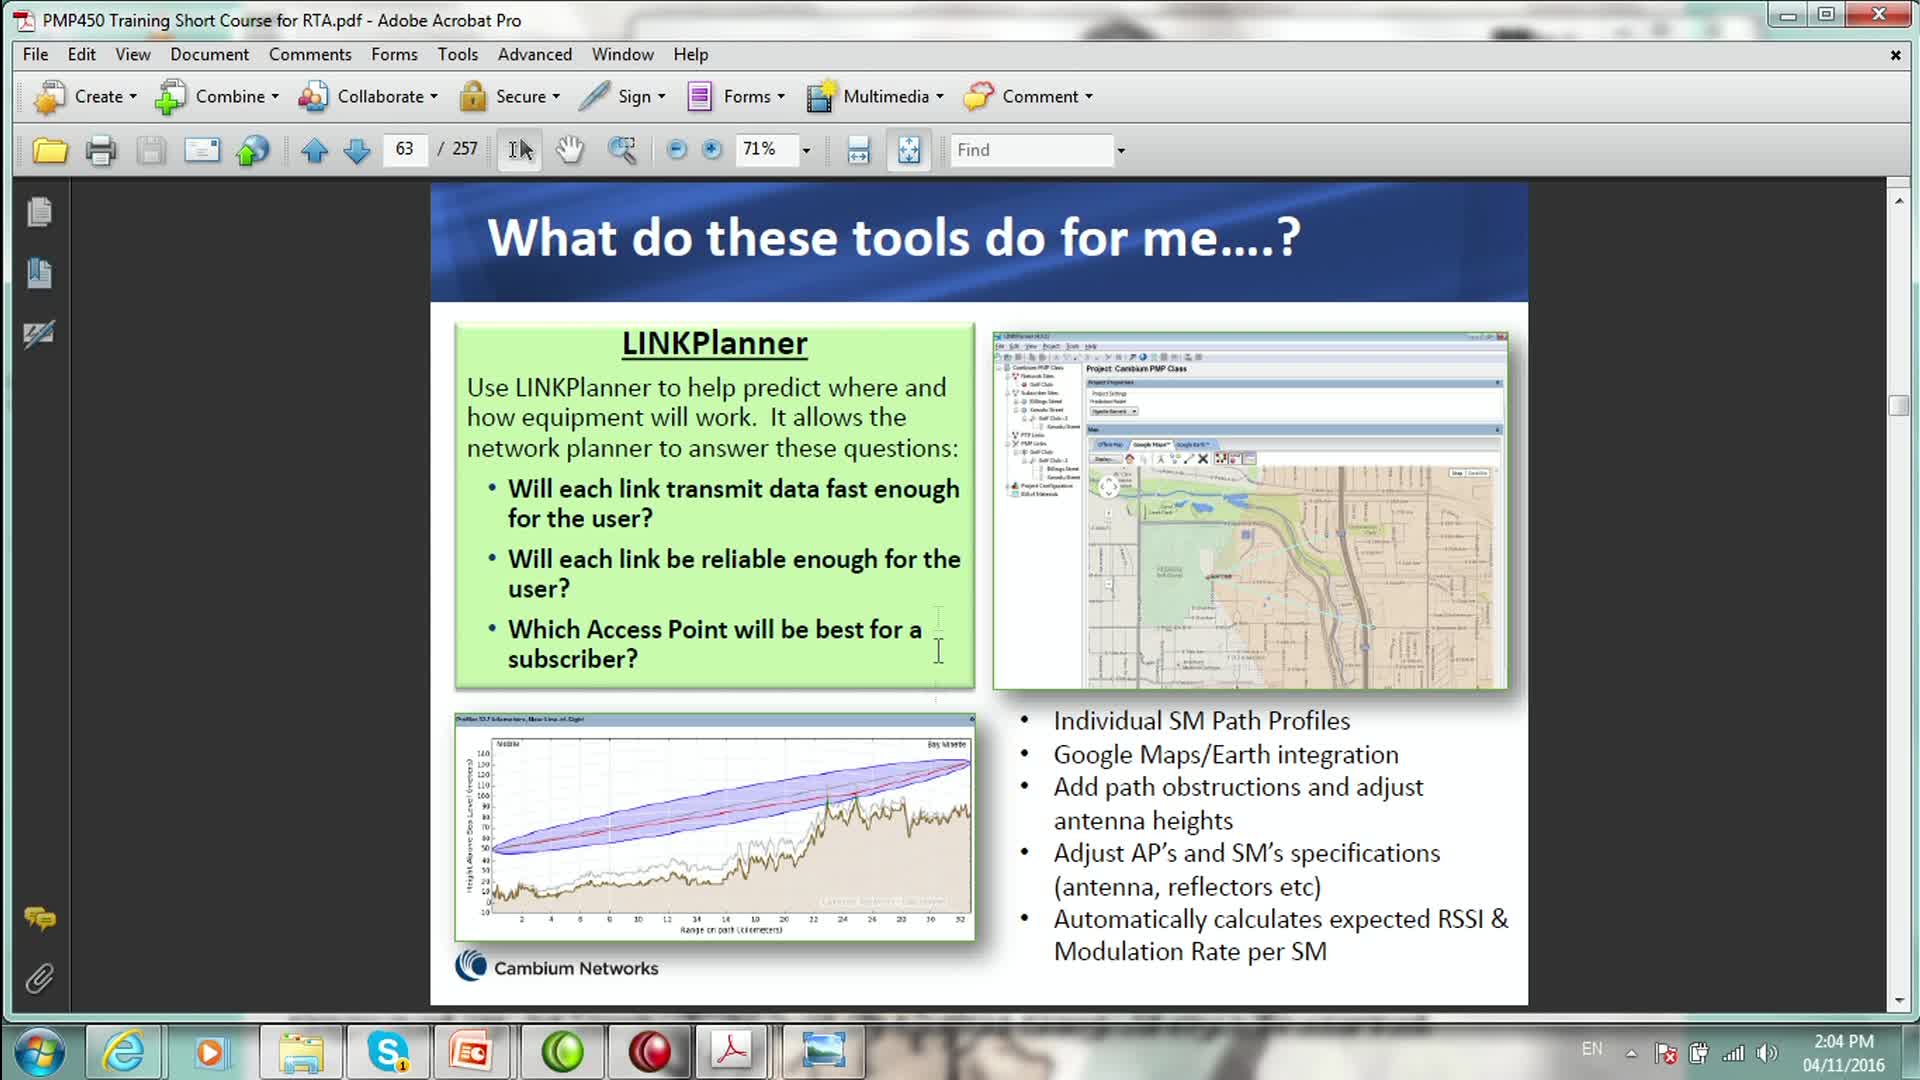Click the vertical scrollbar thumb
The height and width of the screenshot is (1080, 1920).
1898,405
